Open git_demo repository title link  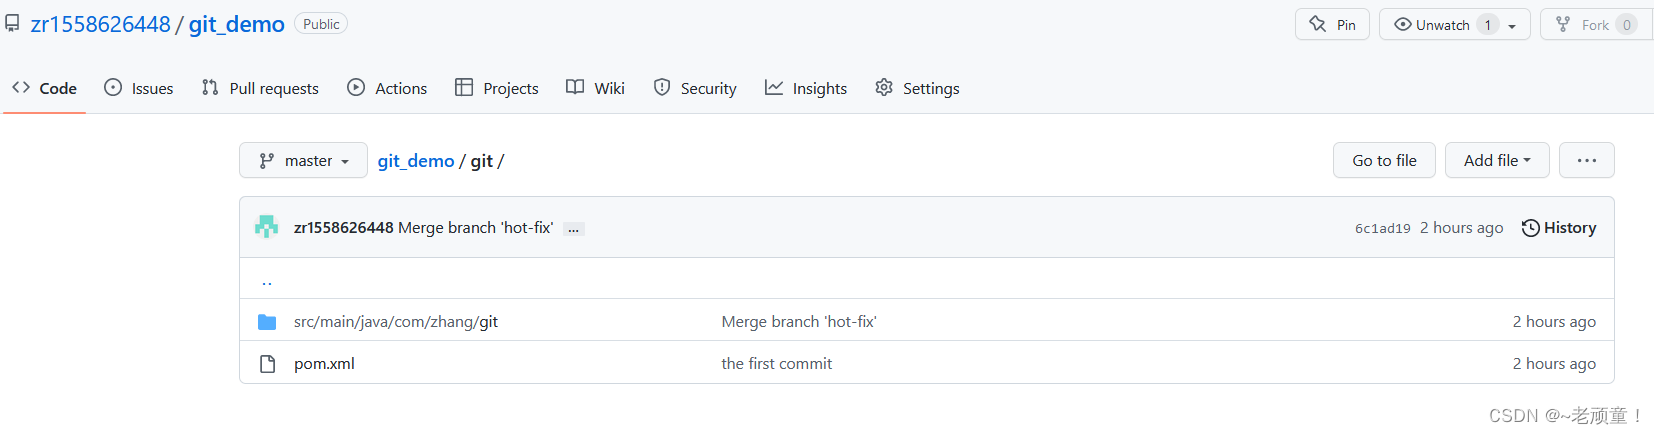(x=237, y=24)
